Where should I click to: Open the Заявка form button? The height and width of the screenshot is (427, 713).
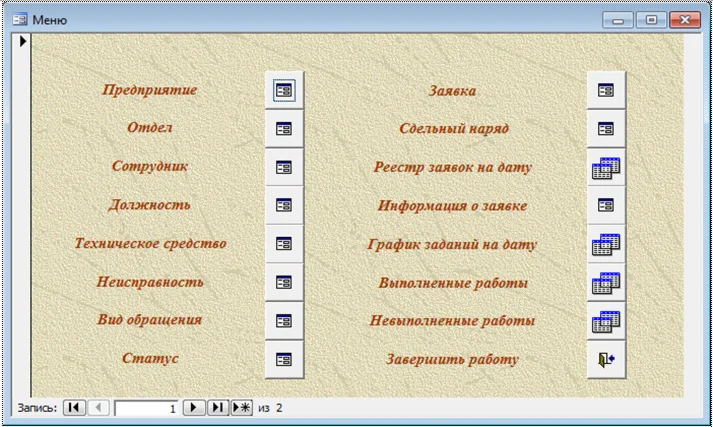point(606,90)
